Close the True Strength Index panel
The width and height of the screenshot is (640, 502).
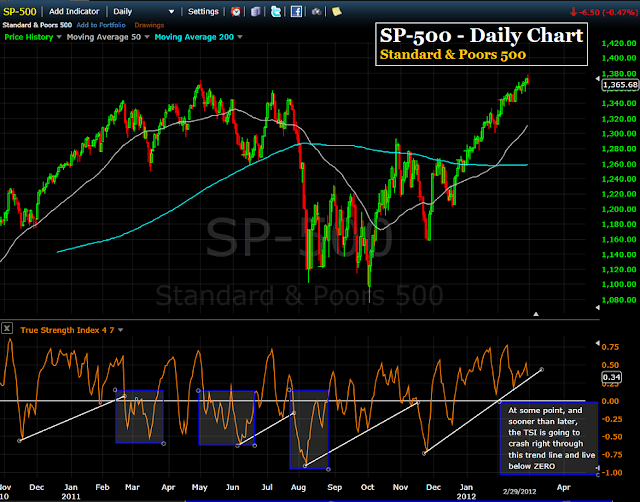(x=7, y=328)
